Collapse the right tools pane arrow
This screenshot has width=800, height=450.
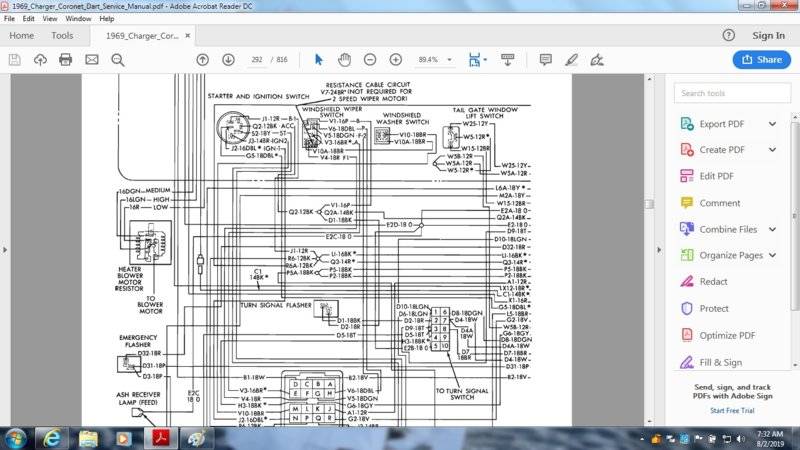659,250
